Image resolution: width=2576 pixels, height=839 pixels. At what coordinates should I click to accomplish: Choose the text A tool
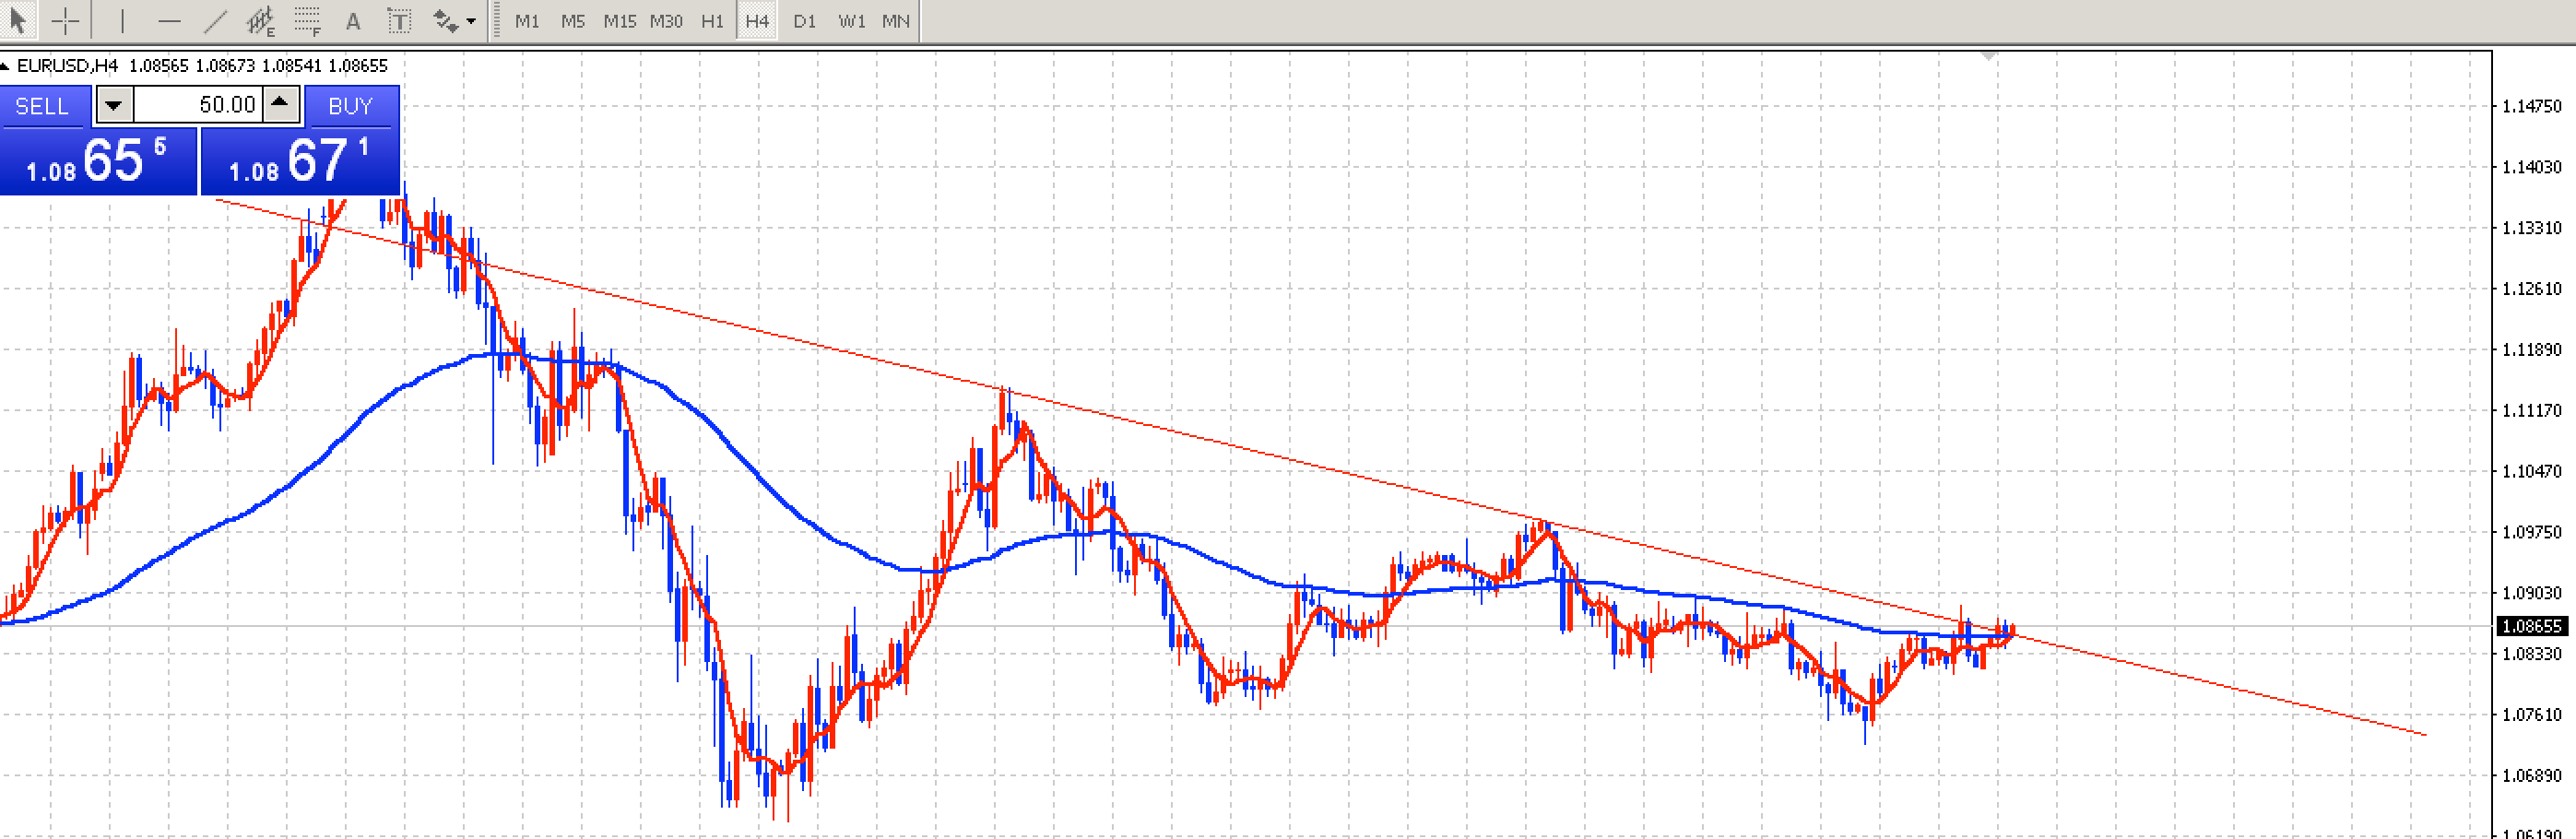click(x=353, y=20)
